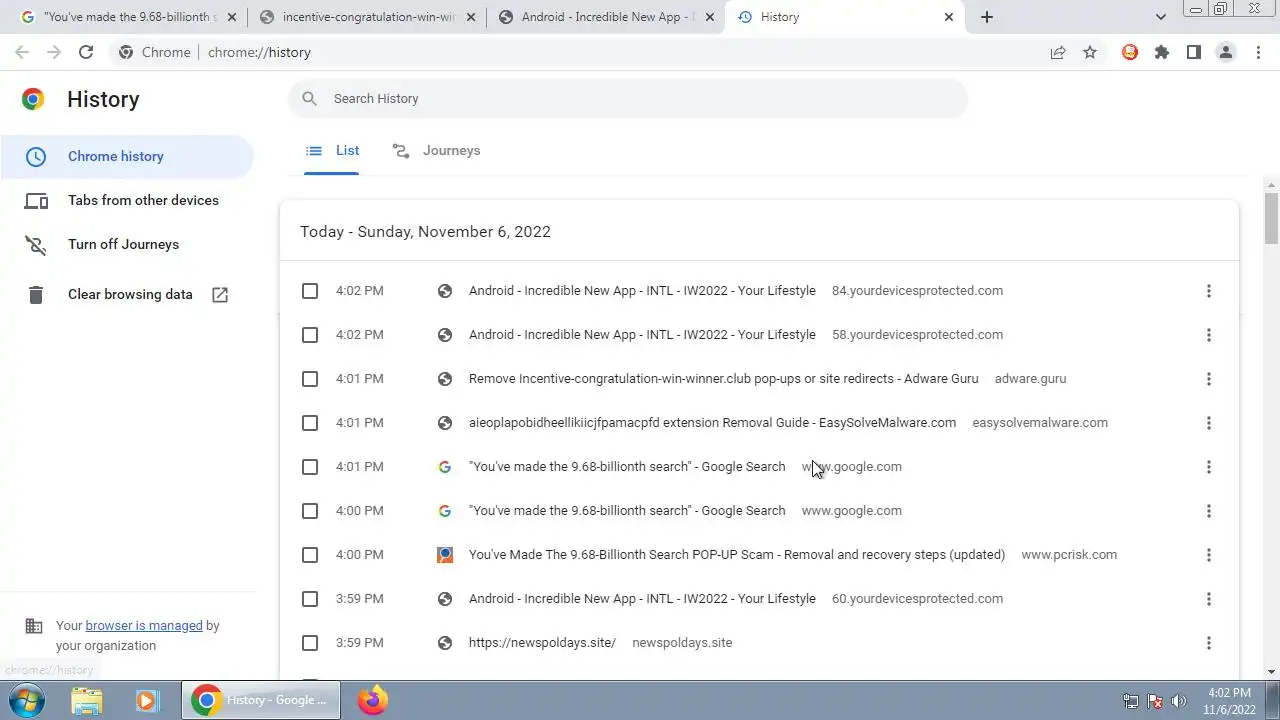Click the Action Center flag tray icon
The height and width of the screenshot is (720, 1280).
tap(1155, 701)
